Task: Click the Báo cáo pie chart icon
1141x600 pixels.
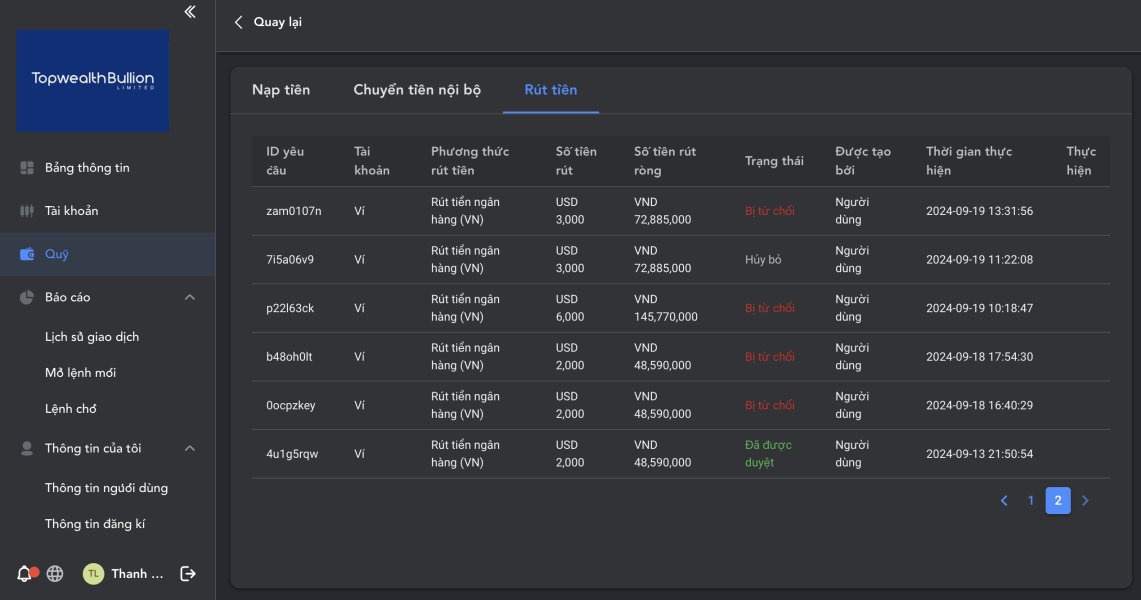Action: click(27, 297)
